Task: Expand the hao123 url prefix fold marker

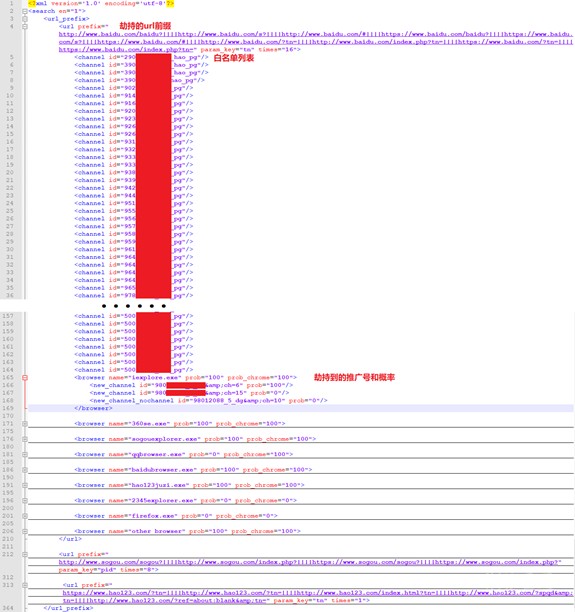Action: click(x=25, y=585)
